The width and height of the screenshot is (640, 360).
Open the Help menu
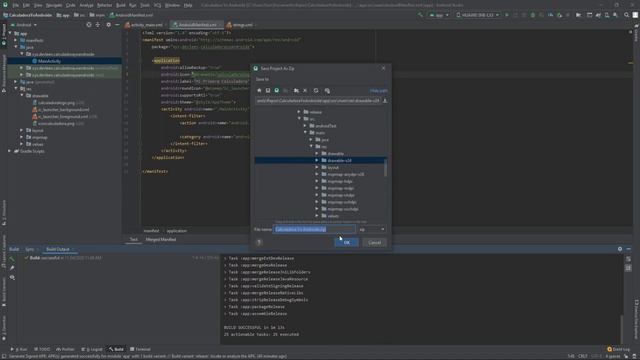pyautogui.click(x=188, y=5)
